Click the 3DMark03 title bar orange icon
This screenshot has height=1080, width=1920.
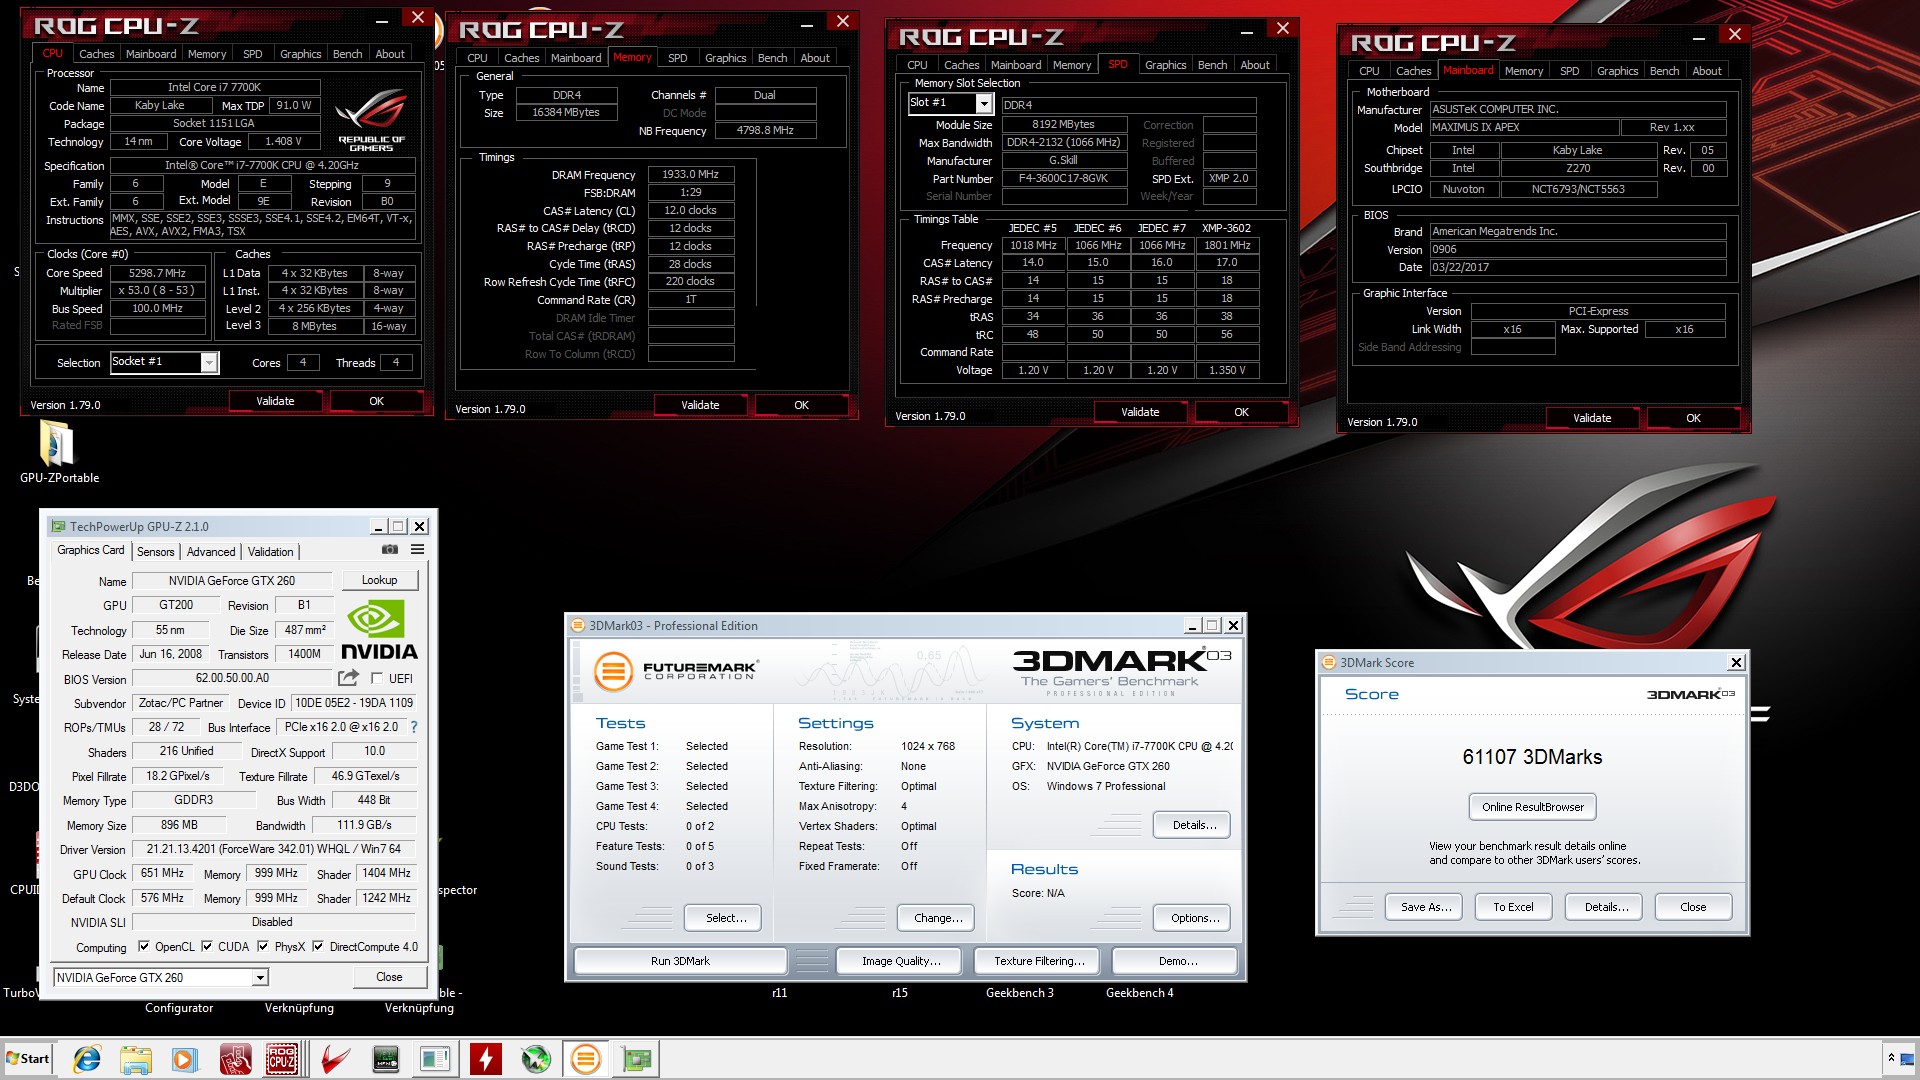click(x=577, y=626)
